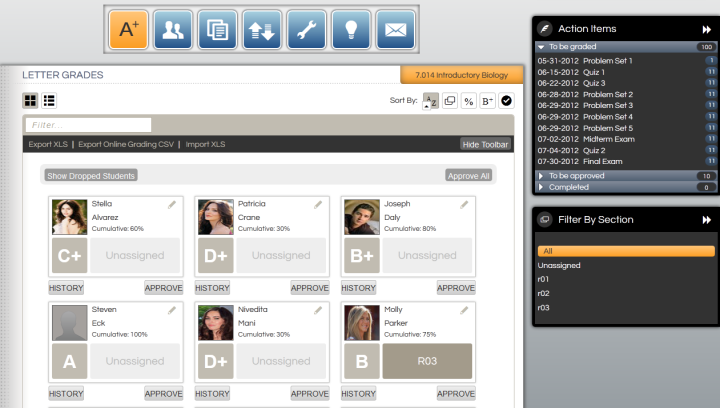This screenshot has width=720, height=408.
Task: Click Export XLS link
Action: (x=47, y=144)
